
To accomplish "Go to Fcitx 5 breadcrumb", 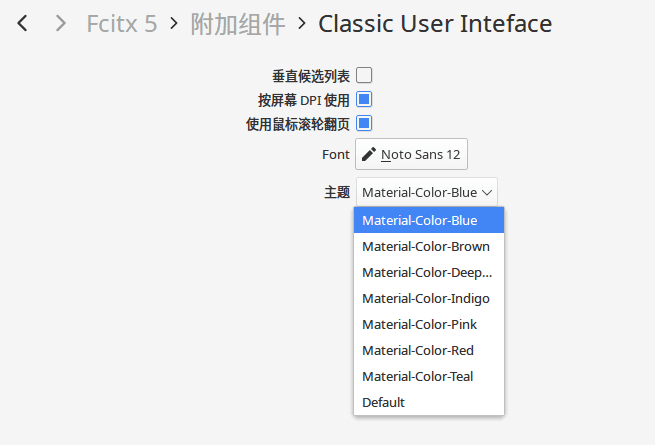I will (121, 23).
